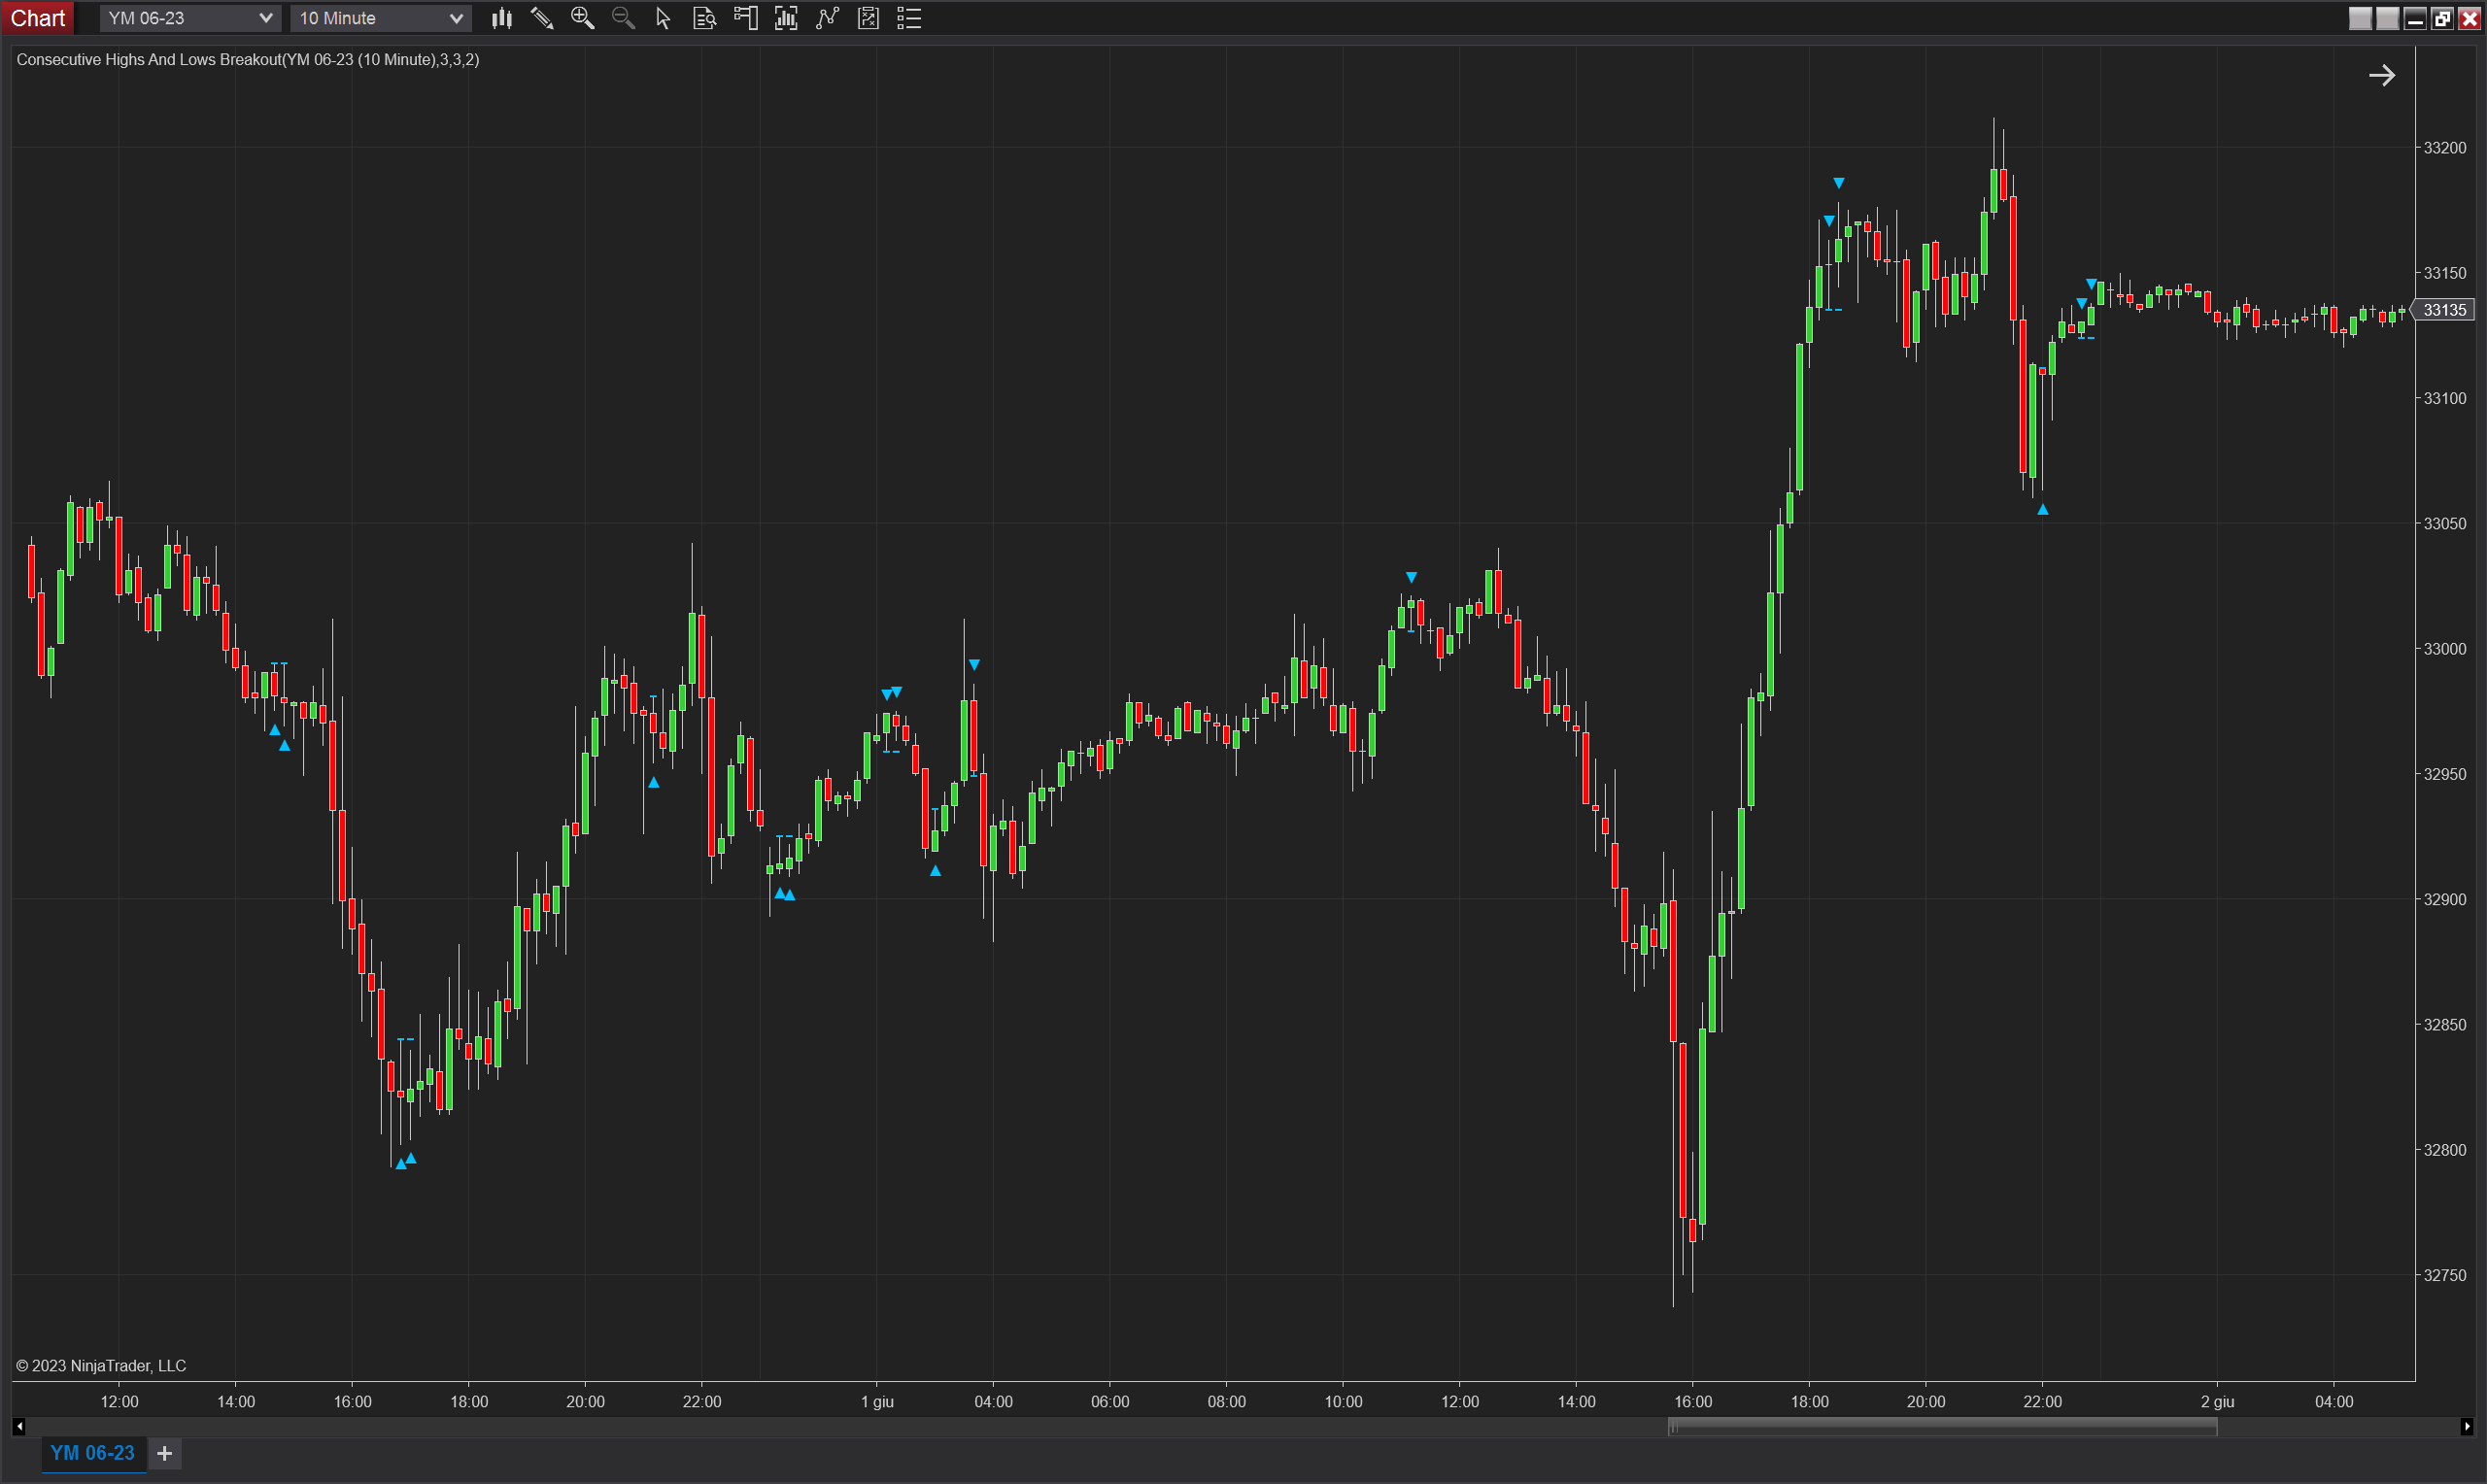Click the 33050 price axis label
This screenshot has width=2487, height=1484.
click(x=2445, y=523)
